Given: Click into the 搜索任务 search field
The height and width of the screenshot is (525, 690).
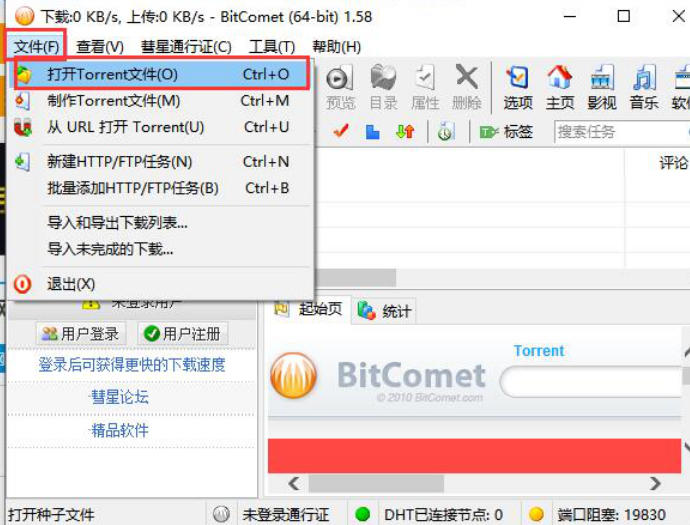Looking at the screenshot, I should tap(621, 132).
